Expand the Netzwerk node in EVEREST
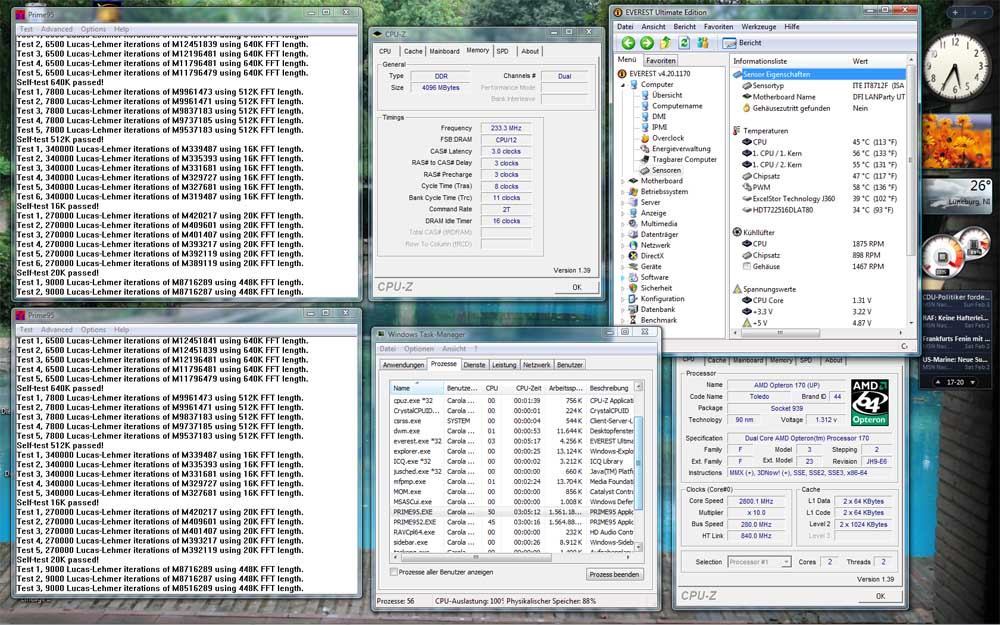Viewport: 1000px width, 625px height. pos(623,245)
